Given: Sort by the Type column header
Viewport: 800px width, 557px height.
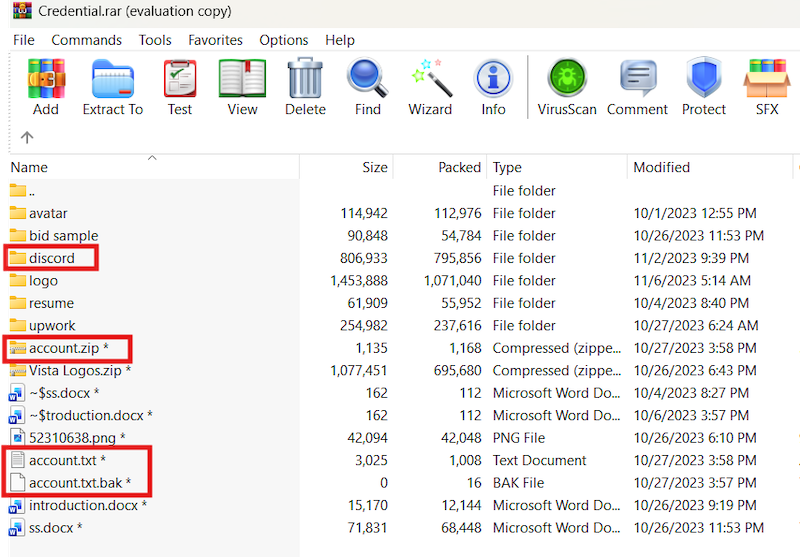Looking at the screenshot, I should 557,167.
